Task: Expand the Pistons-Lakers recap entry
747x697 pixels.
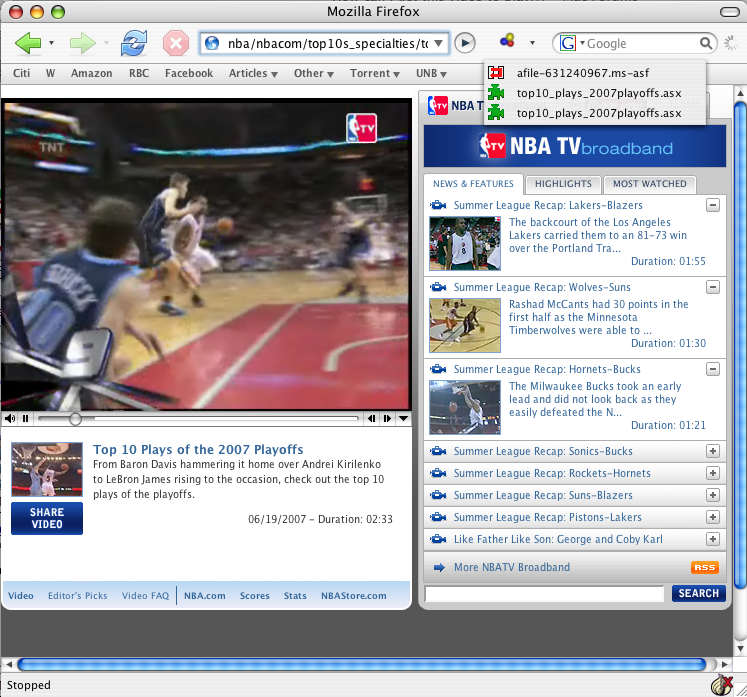Action: (x=713, y=517)
